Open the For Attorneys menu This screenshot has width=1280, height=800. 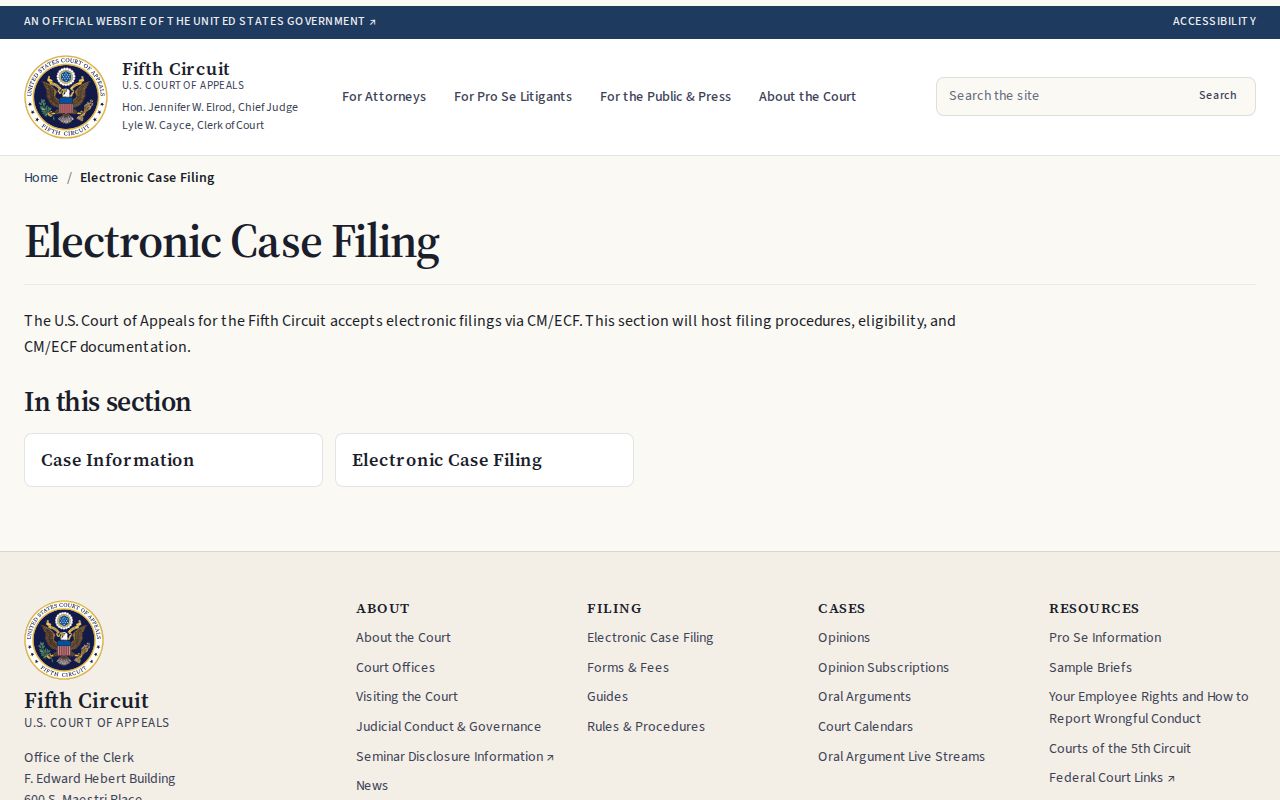pos(384,96)
